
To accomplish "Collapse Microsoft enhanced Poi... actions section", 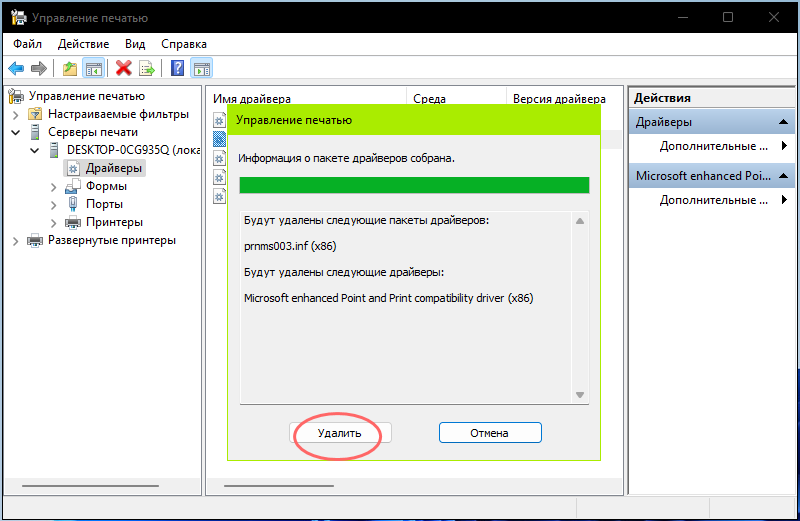I will pos(783,176).
